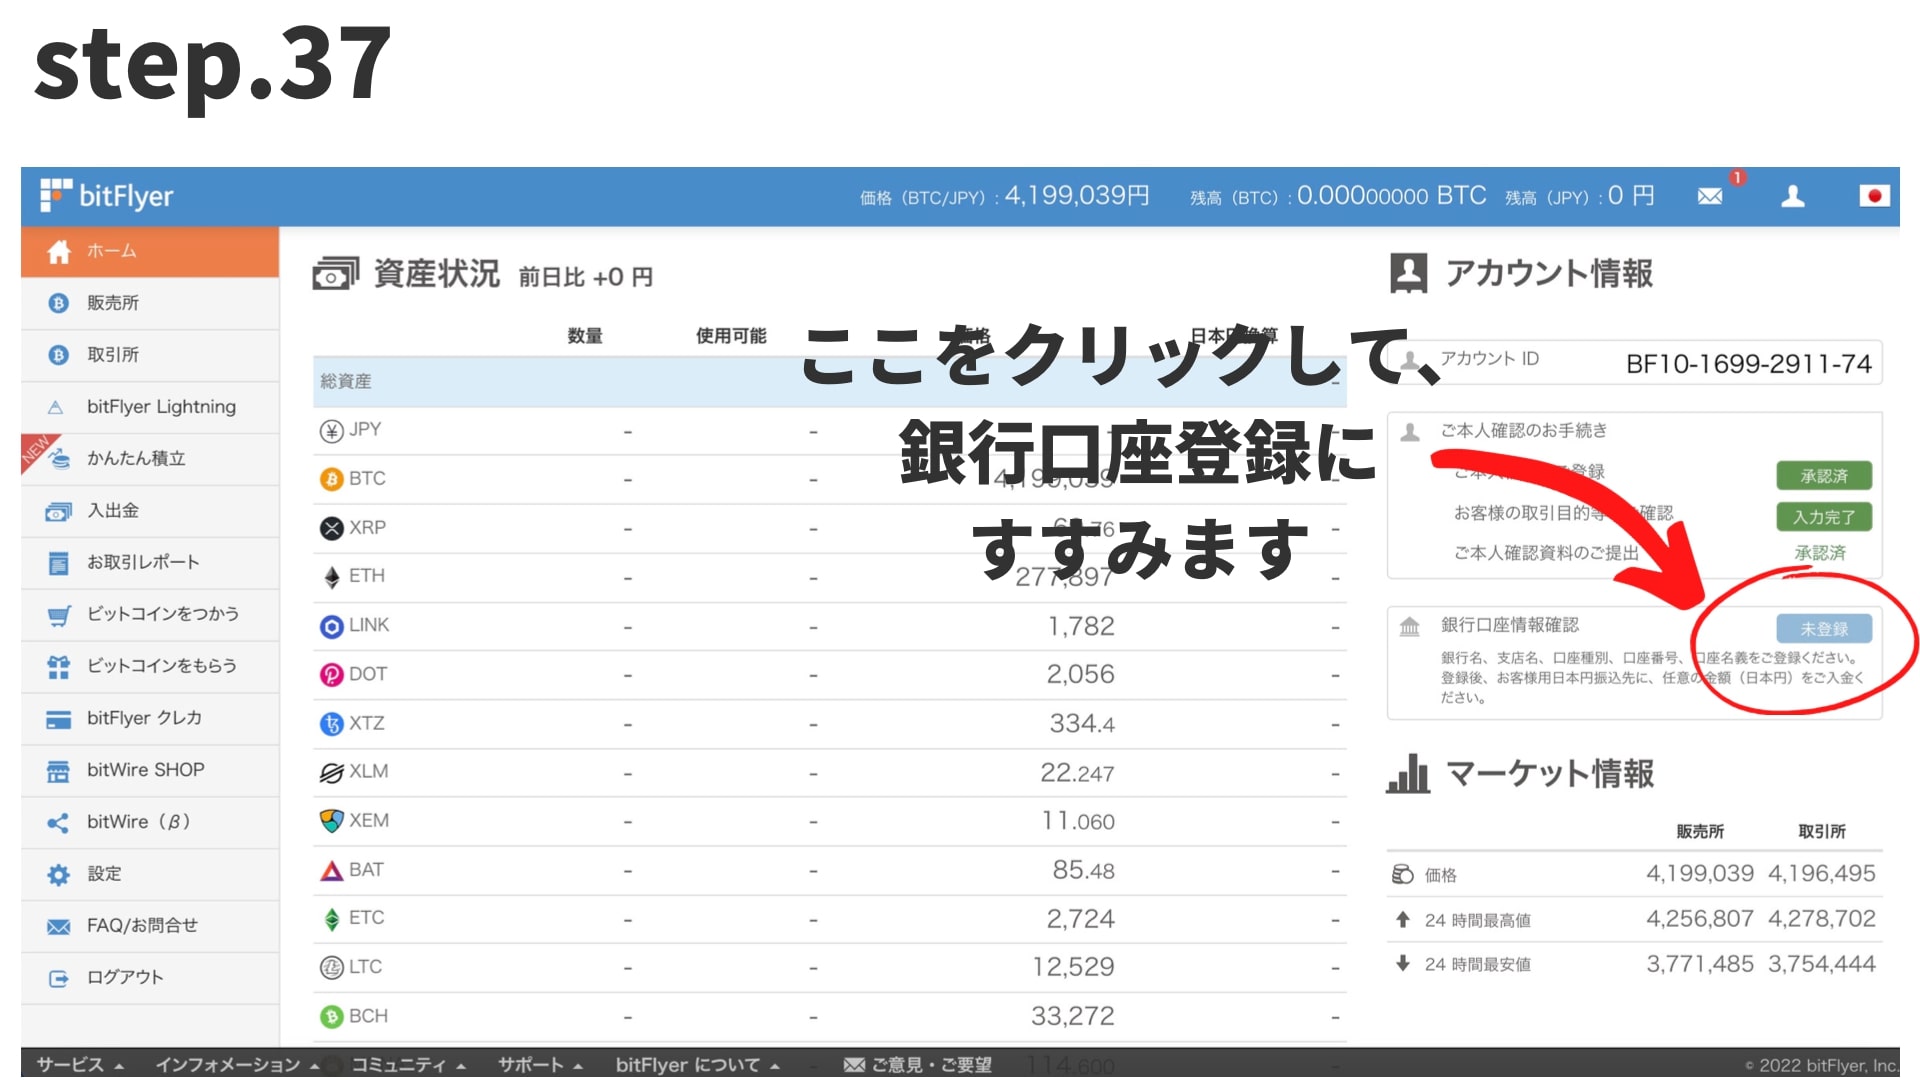The width and height of the screenshot is (1920, 1080).
Task: Click the XRP coin icon
Action: [330, 527]
